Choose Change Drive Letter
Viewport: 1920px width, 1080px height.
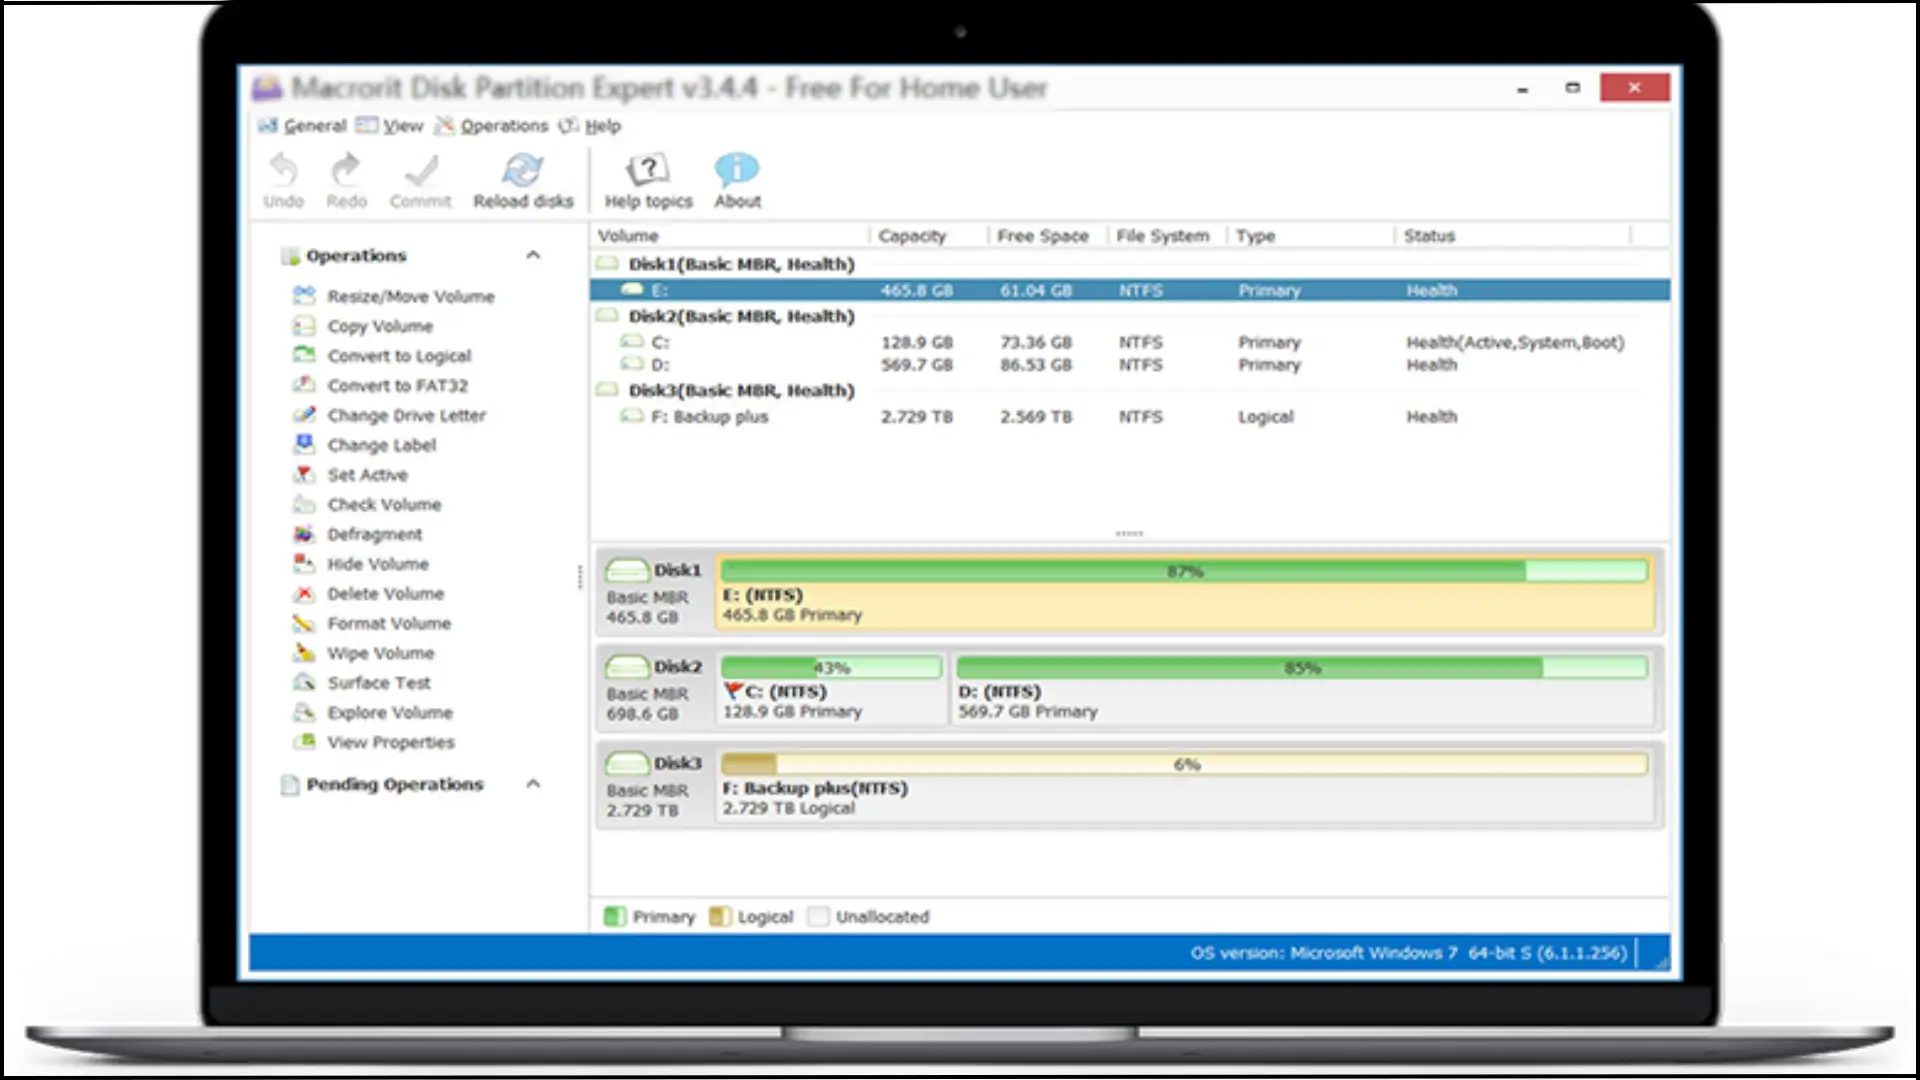pos(389,415)
